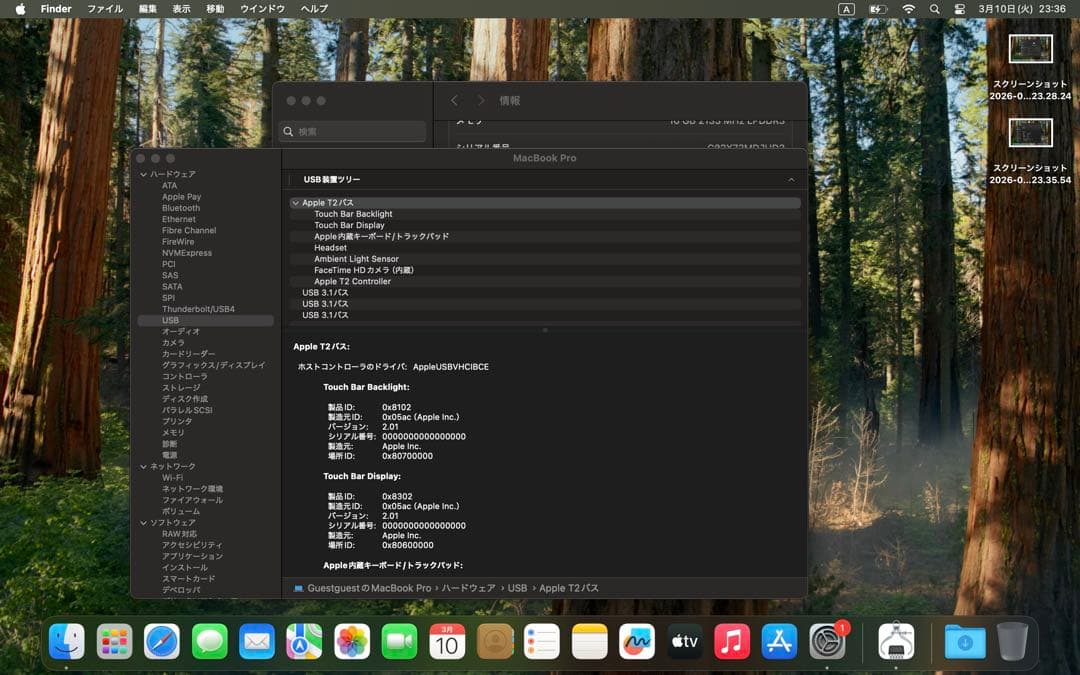The image size is (1080, 675).
Task: Open System Information app in Dock
Action: coord(897,641)
